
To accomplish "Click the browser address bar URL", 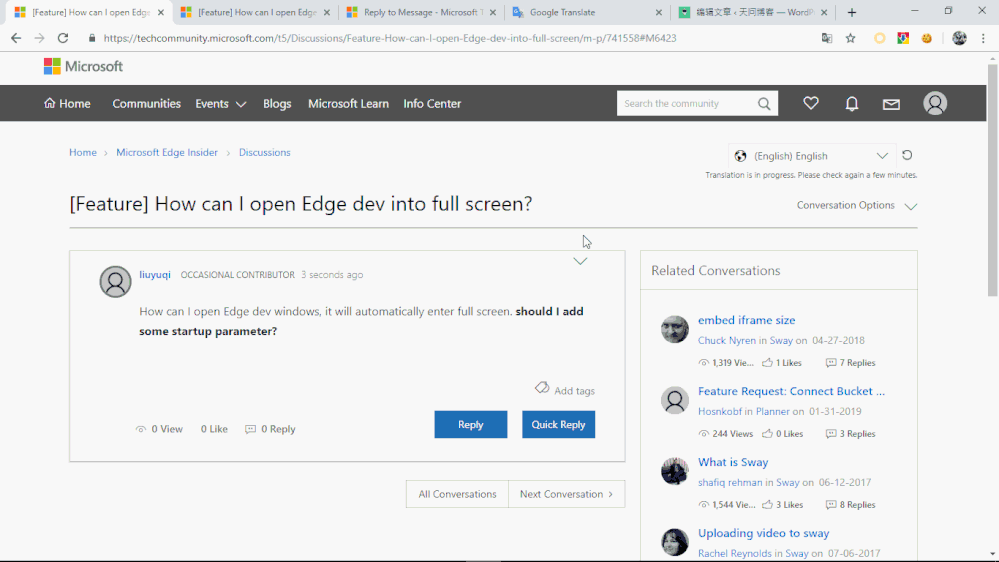I will point(390,38).
